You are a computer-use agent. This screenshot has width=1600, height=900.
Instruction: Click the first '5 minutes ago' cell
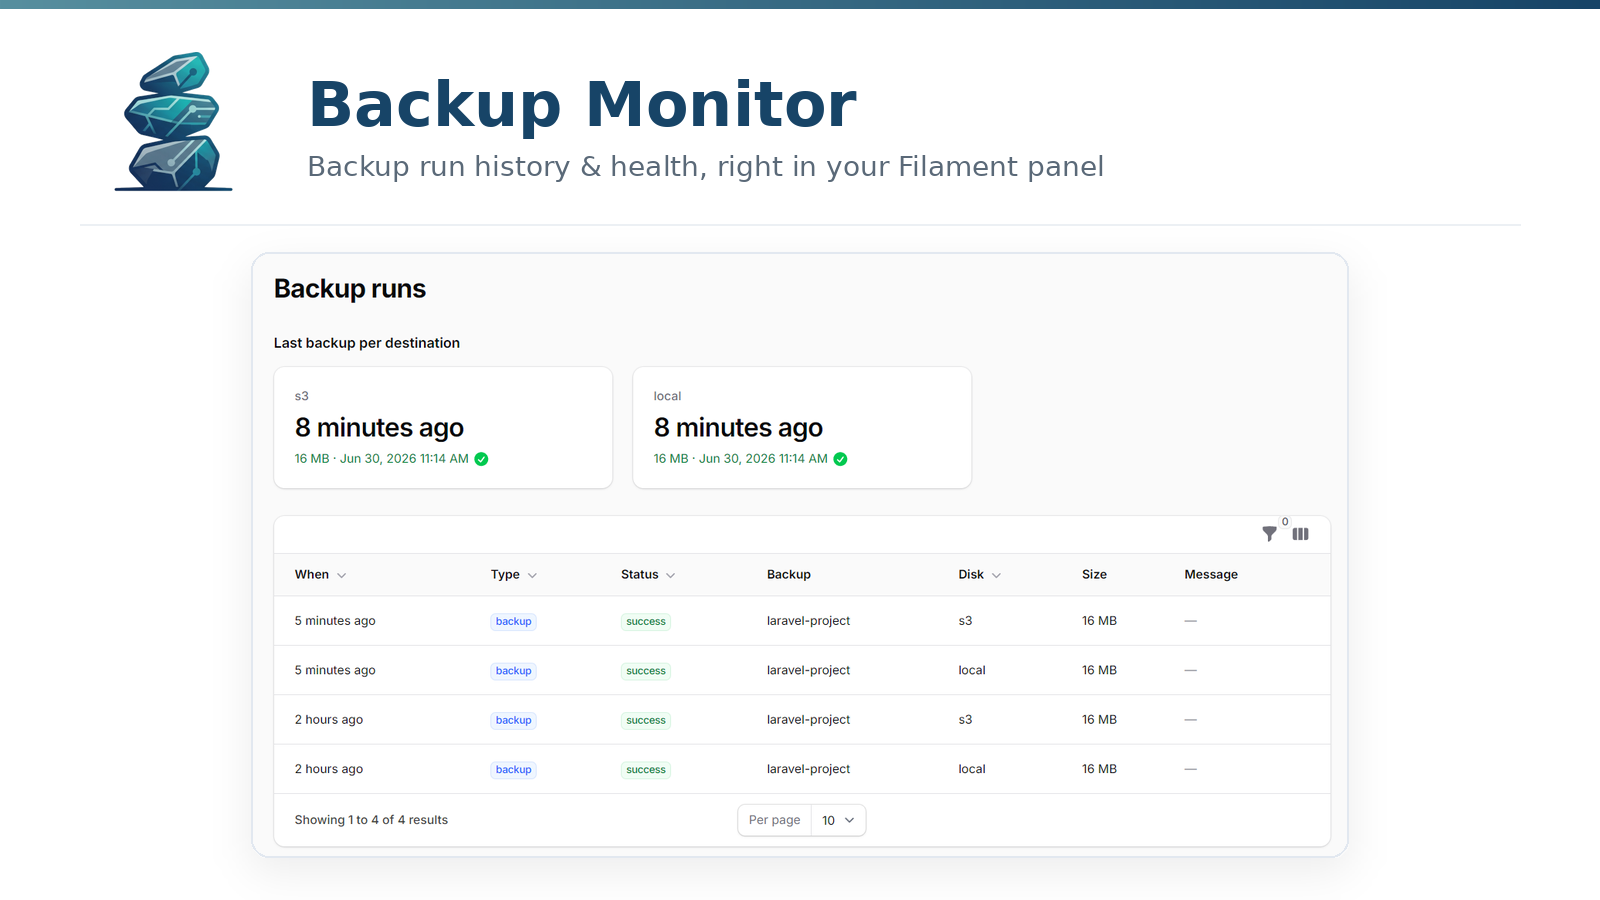pos(335,621)
